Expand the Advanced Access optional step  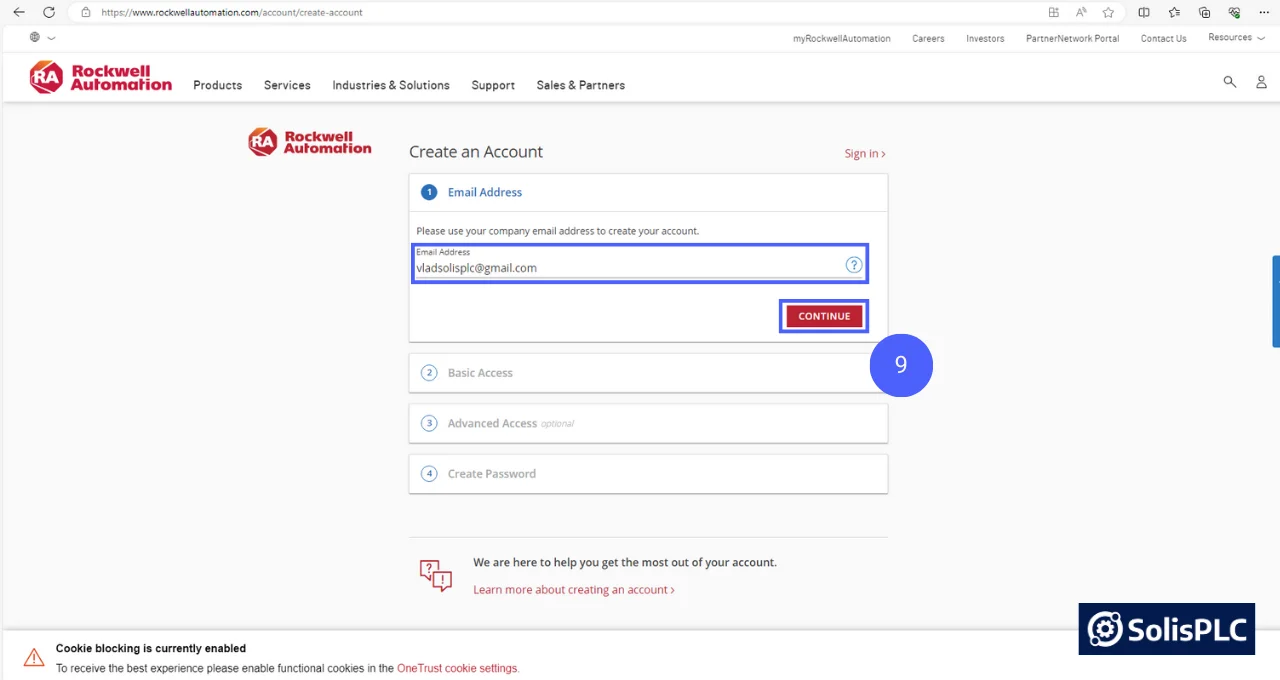(648, 423)
